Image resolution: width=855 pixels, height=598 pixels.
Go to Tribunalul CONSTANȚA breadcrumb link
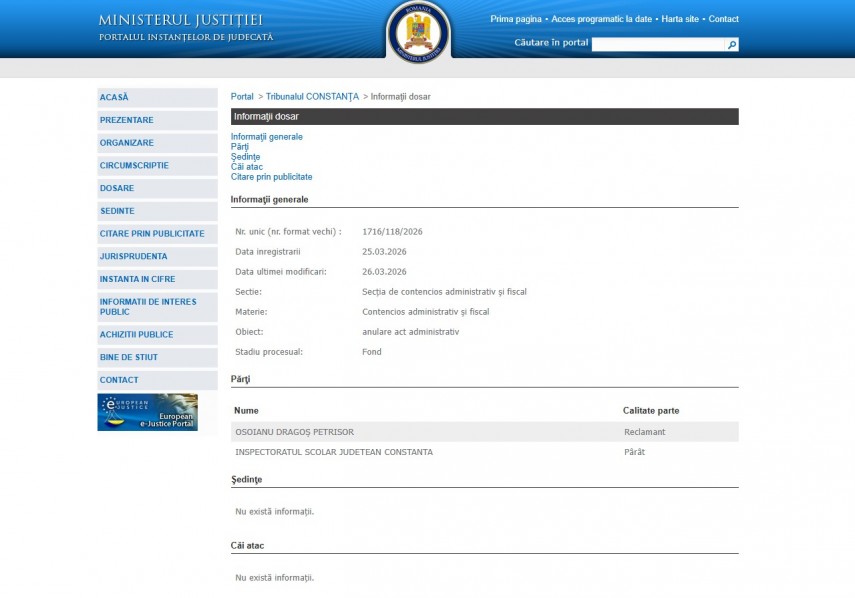click(x=312, y=96)
